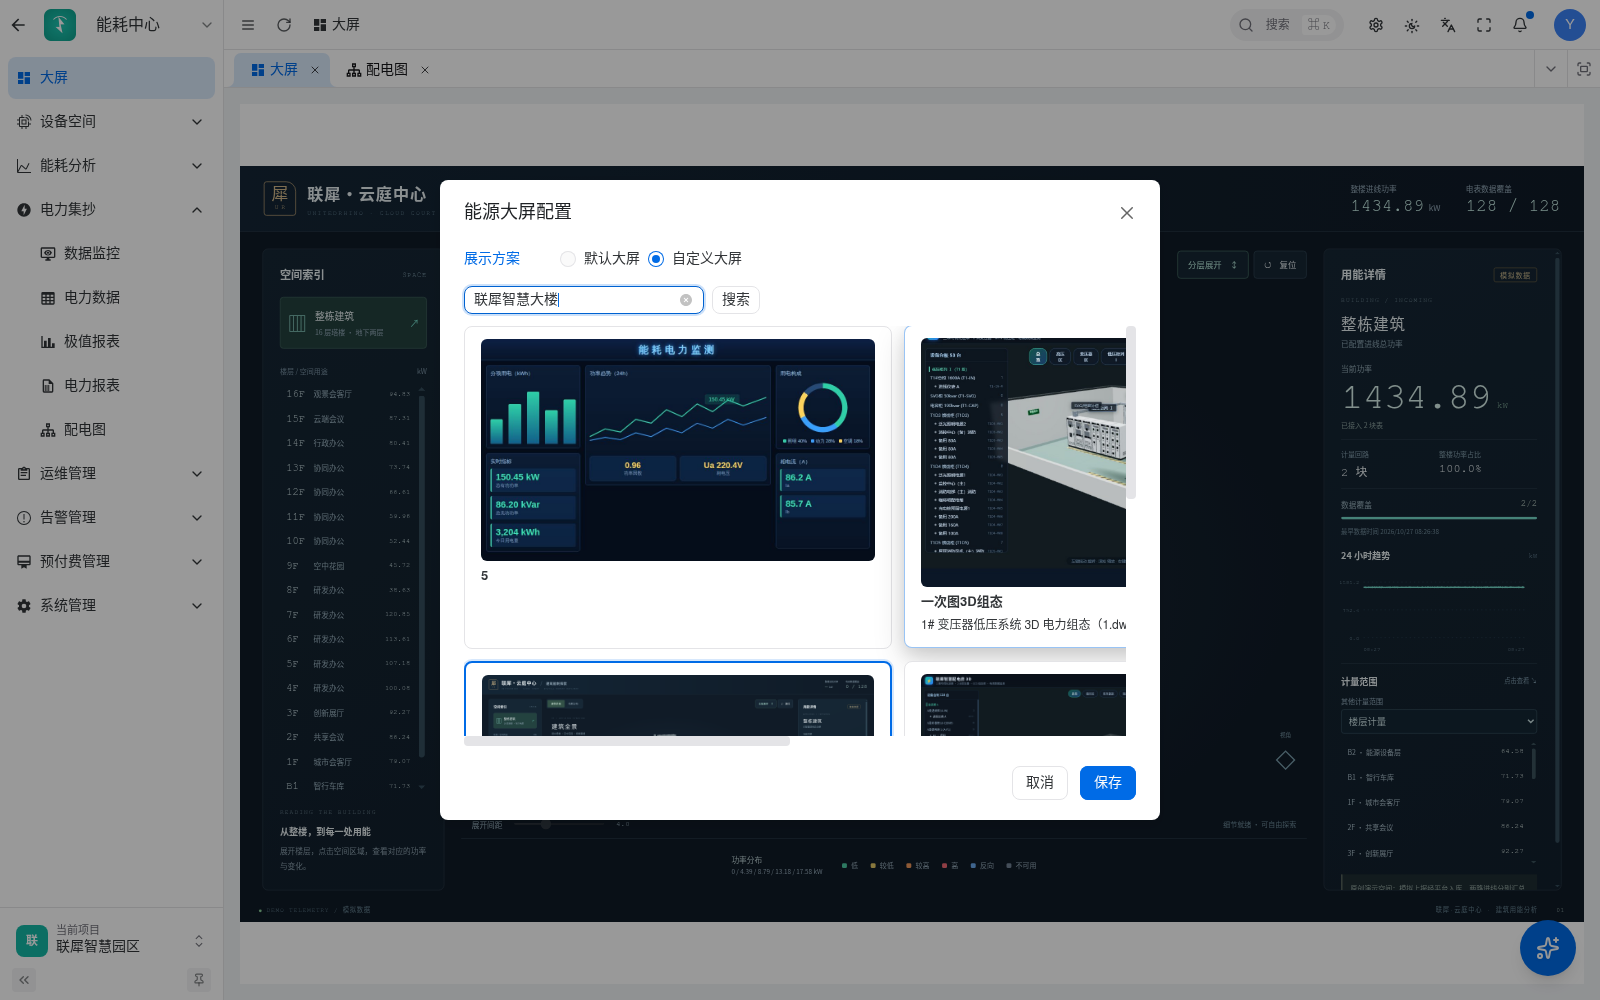Expand the 设备空间 sidebar menu
This screenshot has width=1600, height=1000.
[x=111, y=122]
